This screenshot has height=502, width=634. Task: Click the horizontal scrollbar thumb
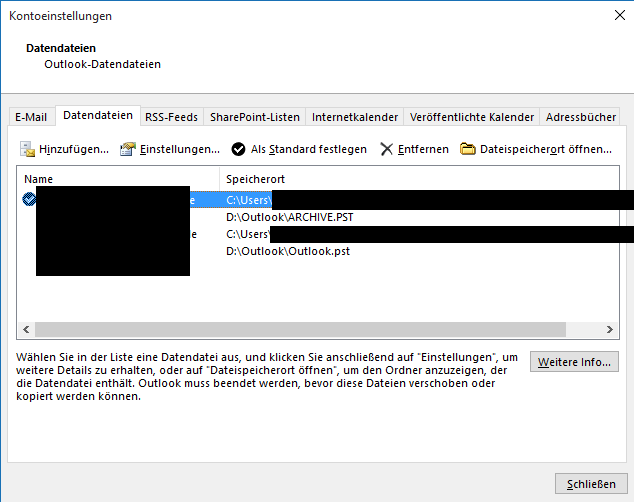click(x=300, y=329)
